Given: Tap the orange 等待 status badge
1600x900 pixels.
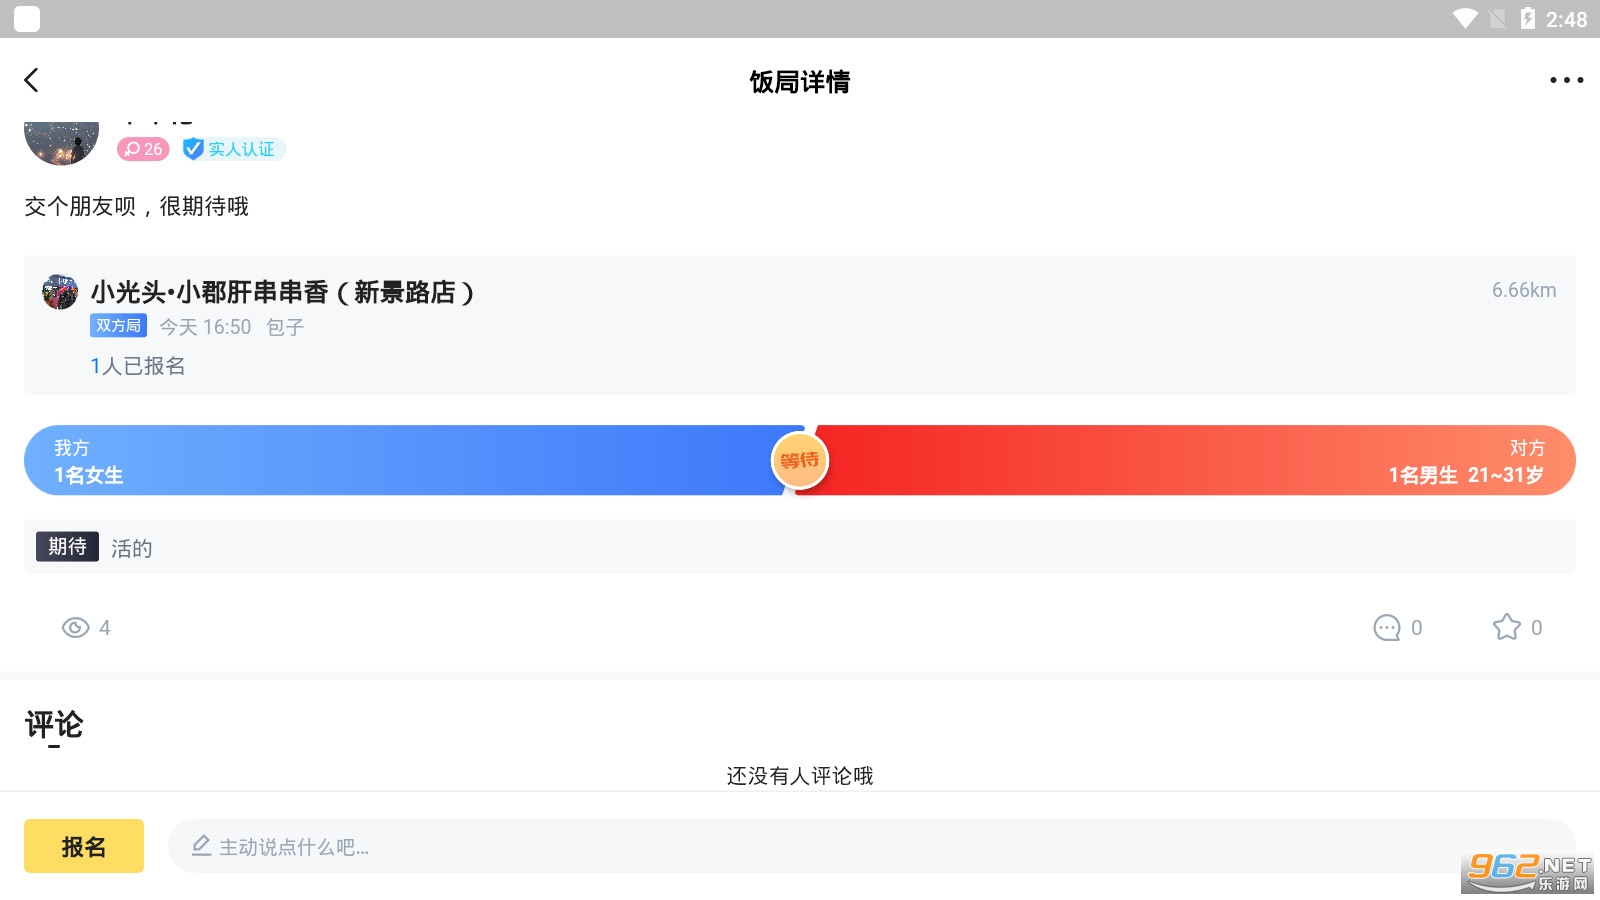Looking at the screenshot, I should point(800,461).
